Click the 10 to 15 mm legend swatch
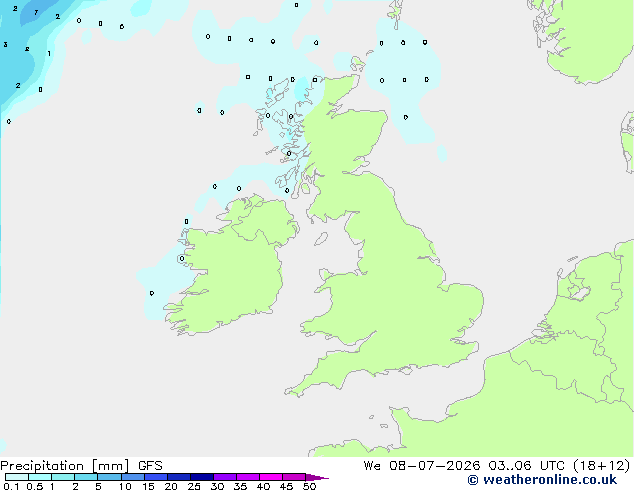 (x=133, y=477)
